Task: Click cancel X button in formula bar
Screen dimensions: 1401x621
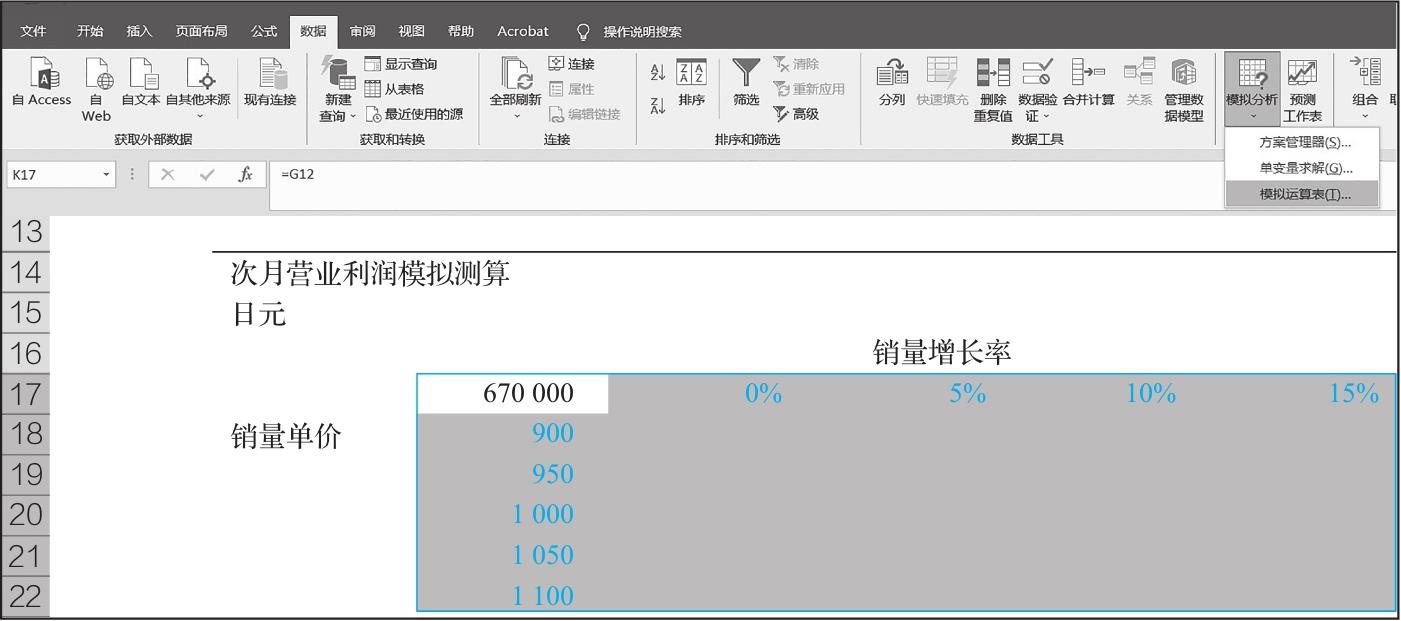Action: point(168,174)
